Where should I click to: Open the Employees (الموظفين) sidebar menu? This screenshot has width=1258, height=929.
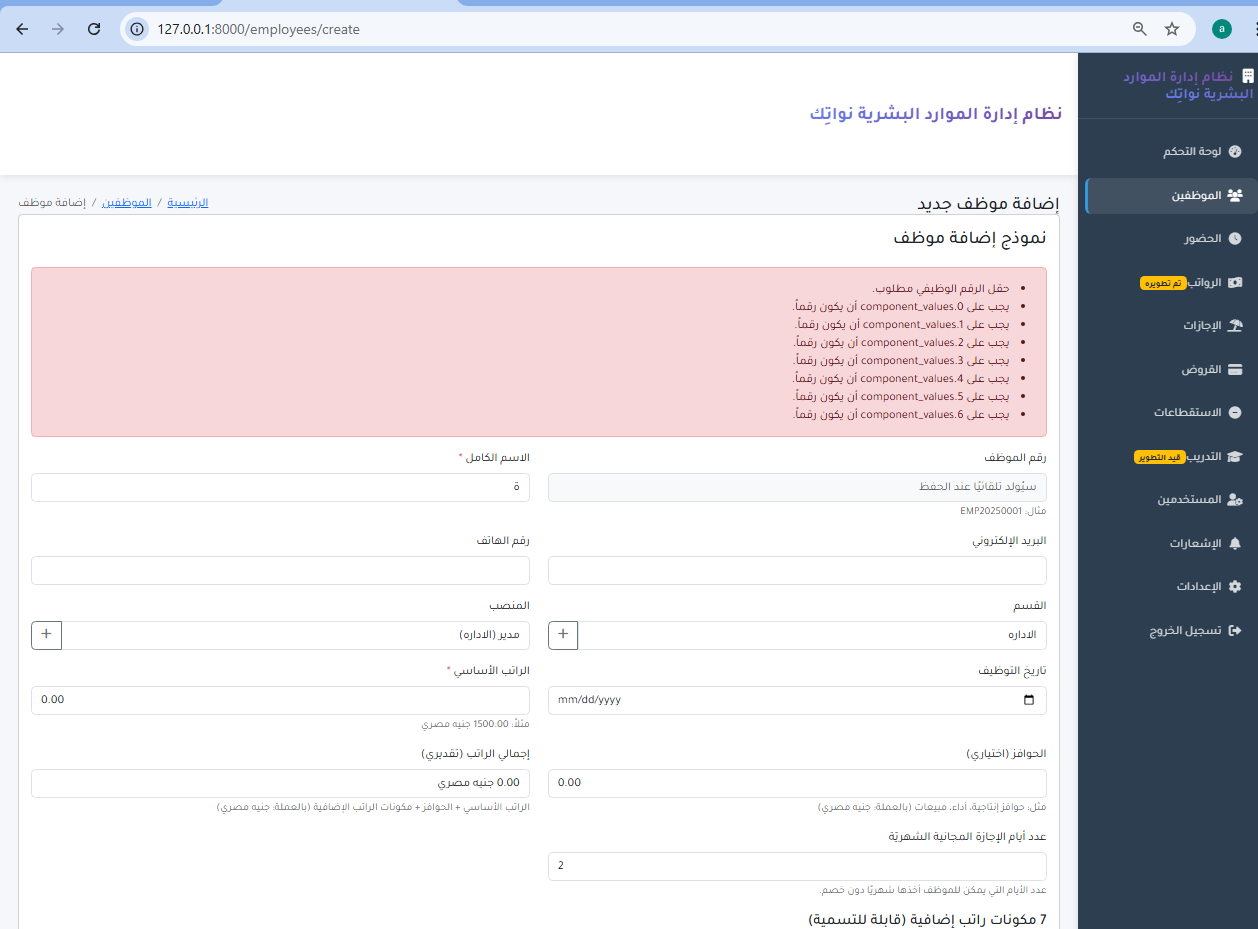1197,196
